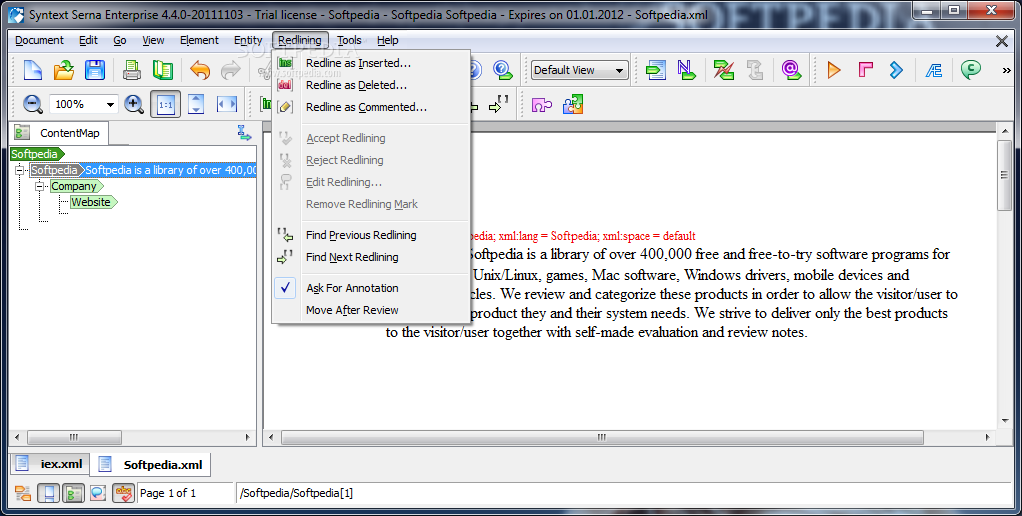Click the purple @ attribute icon
The image size is (1022, 516).
pos(791,70)
